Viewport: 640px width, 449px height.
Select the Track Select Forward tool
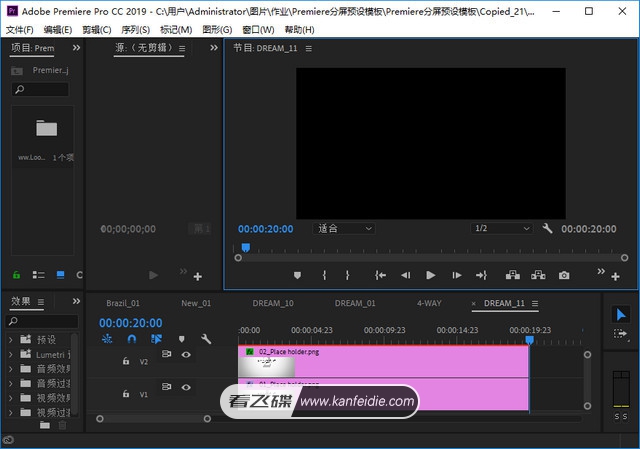(620, 334)
